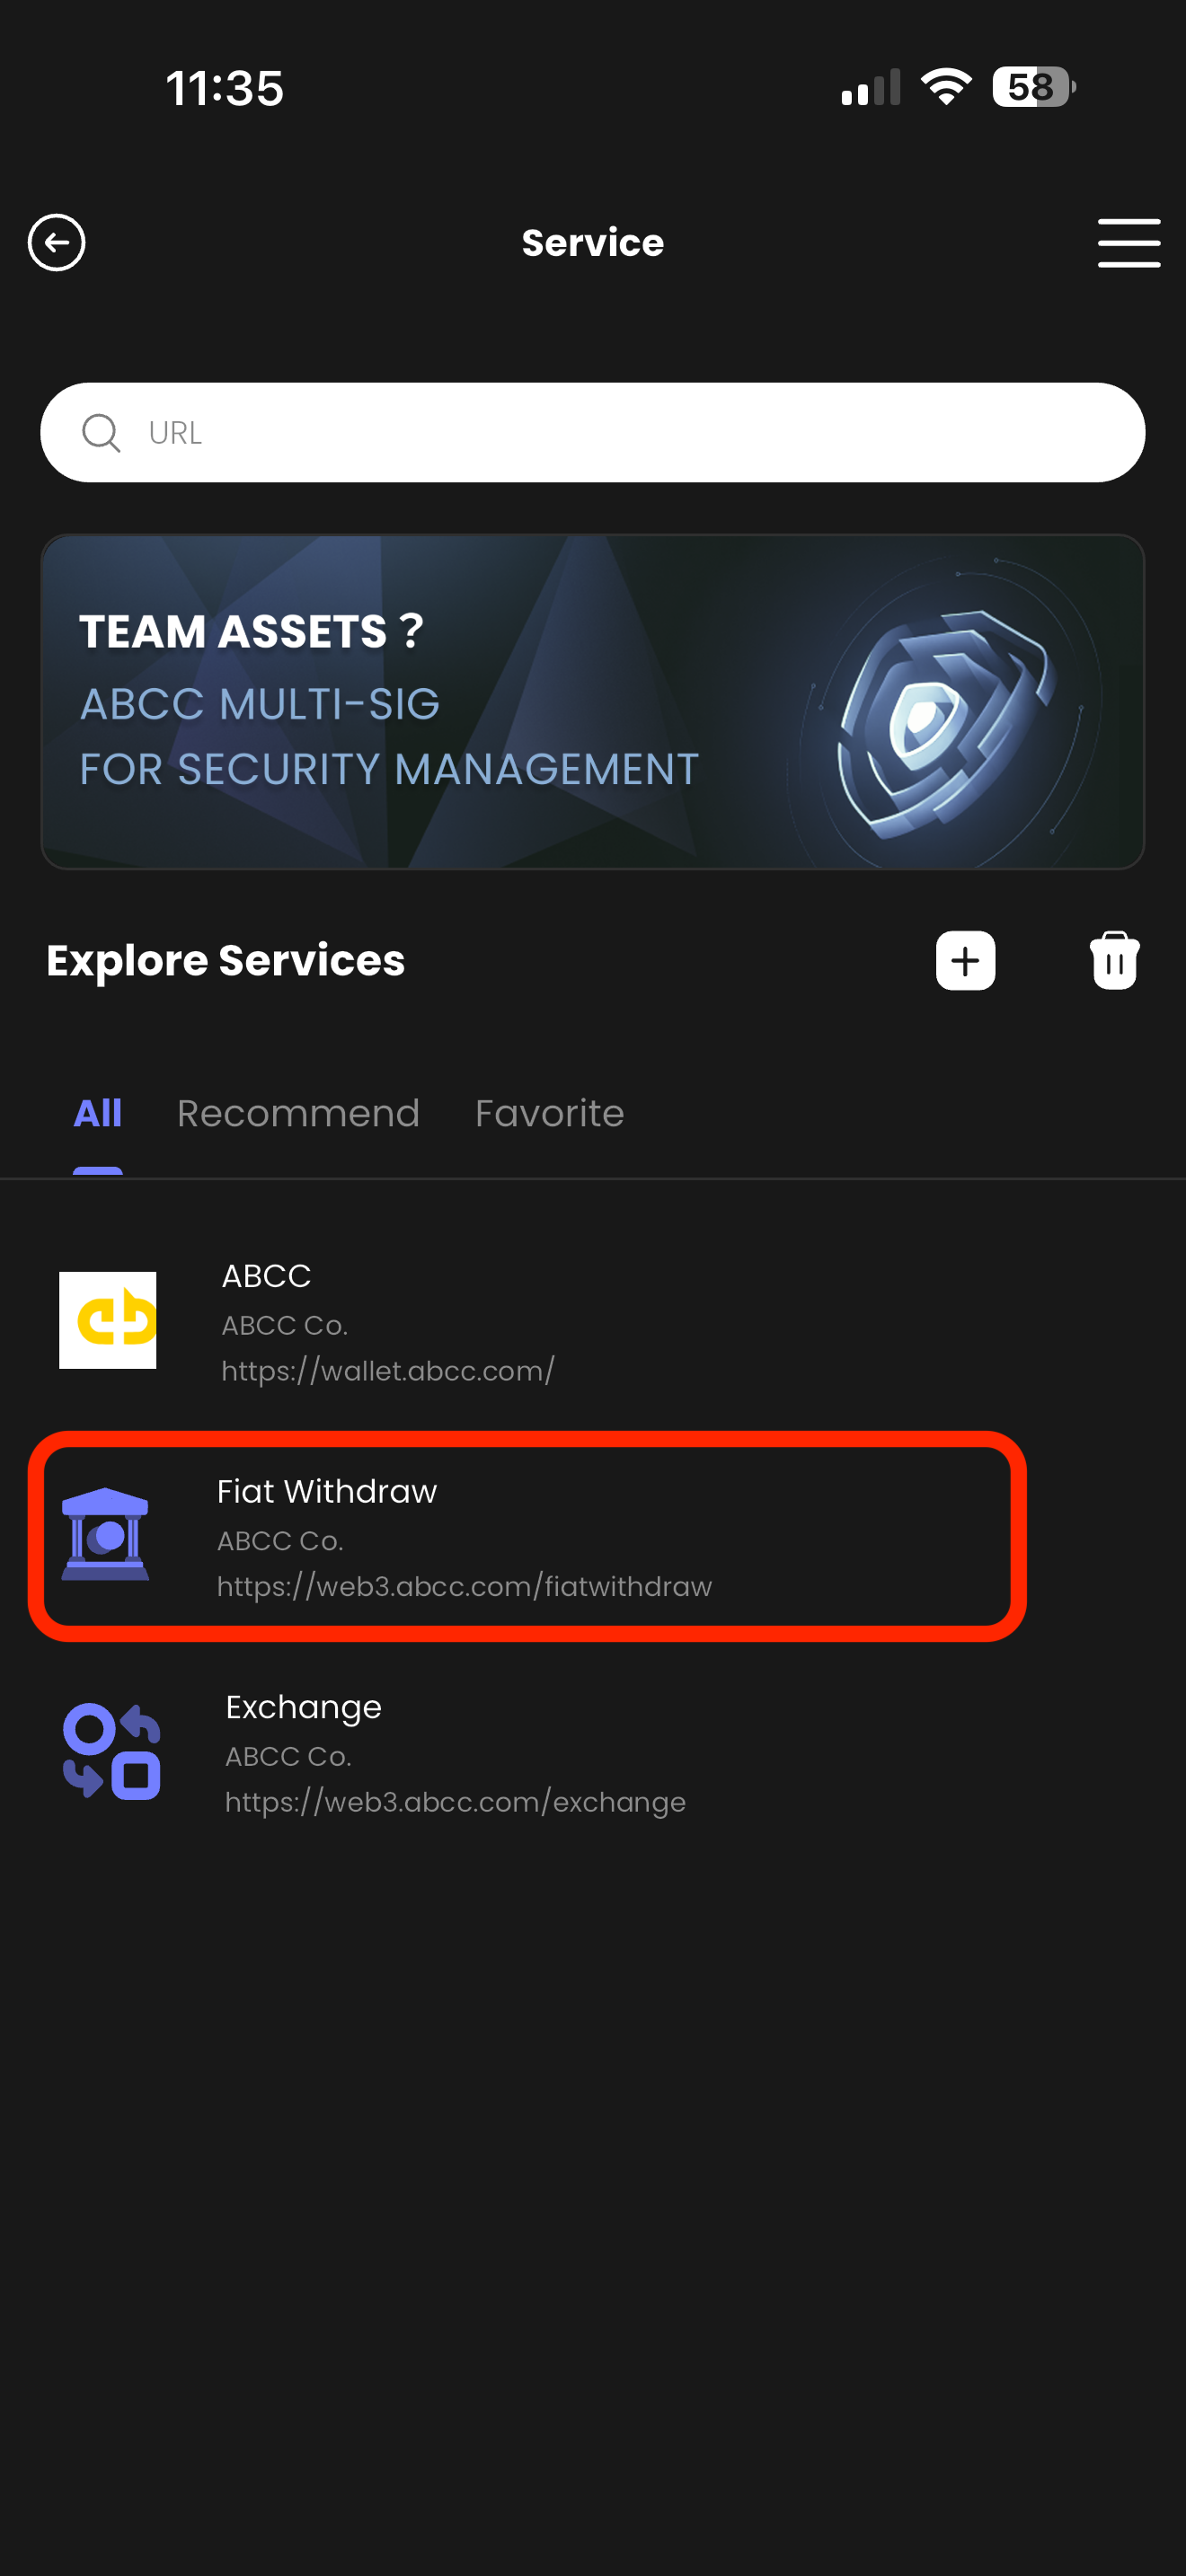The width and height of the screenshot is (1186, 2576).
Task: Focus the URL search field
Action: tap(620, 433)
